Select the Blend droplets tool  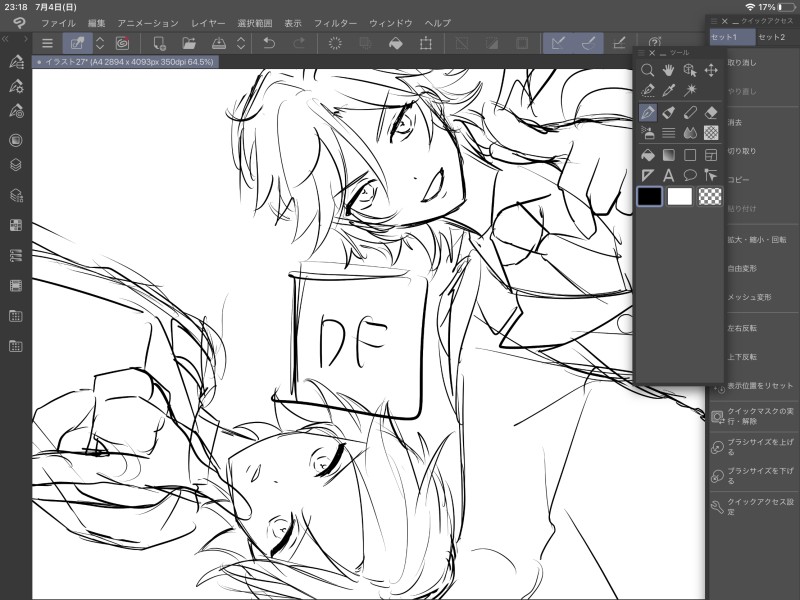(x=690, y=133)
